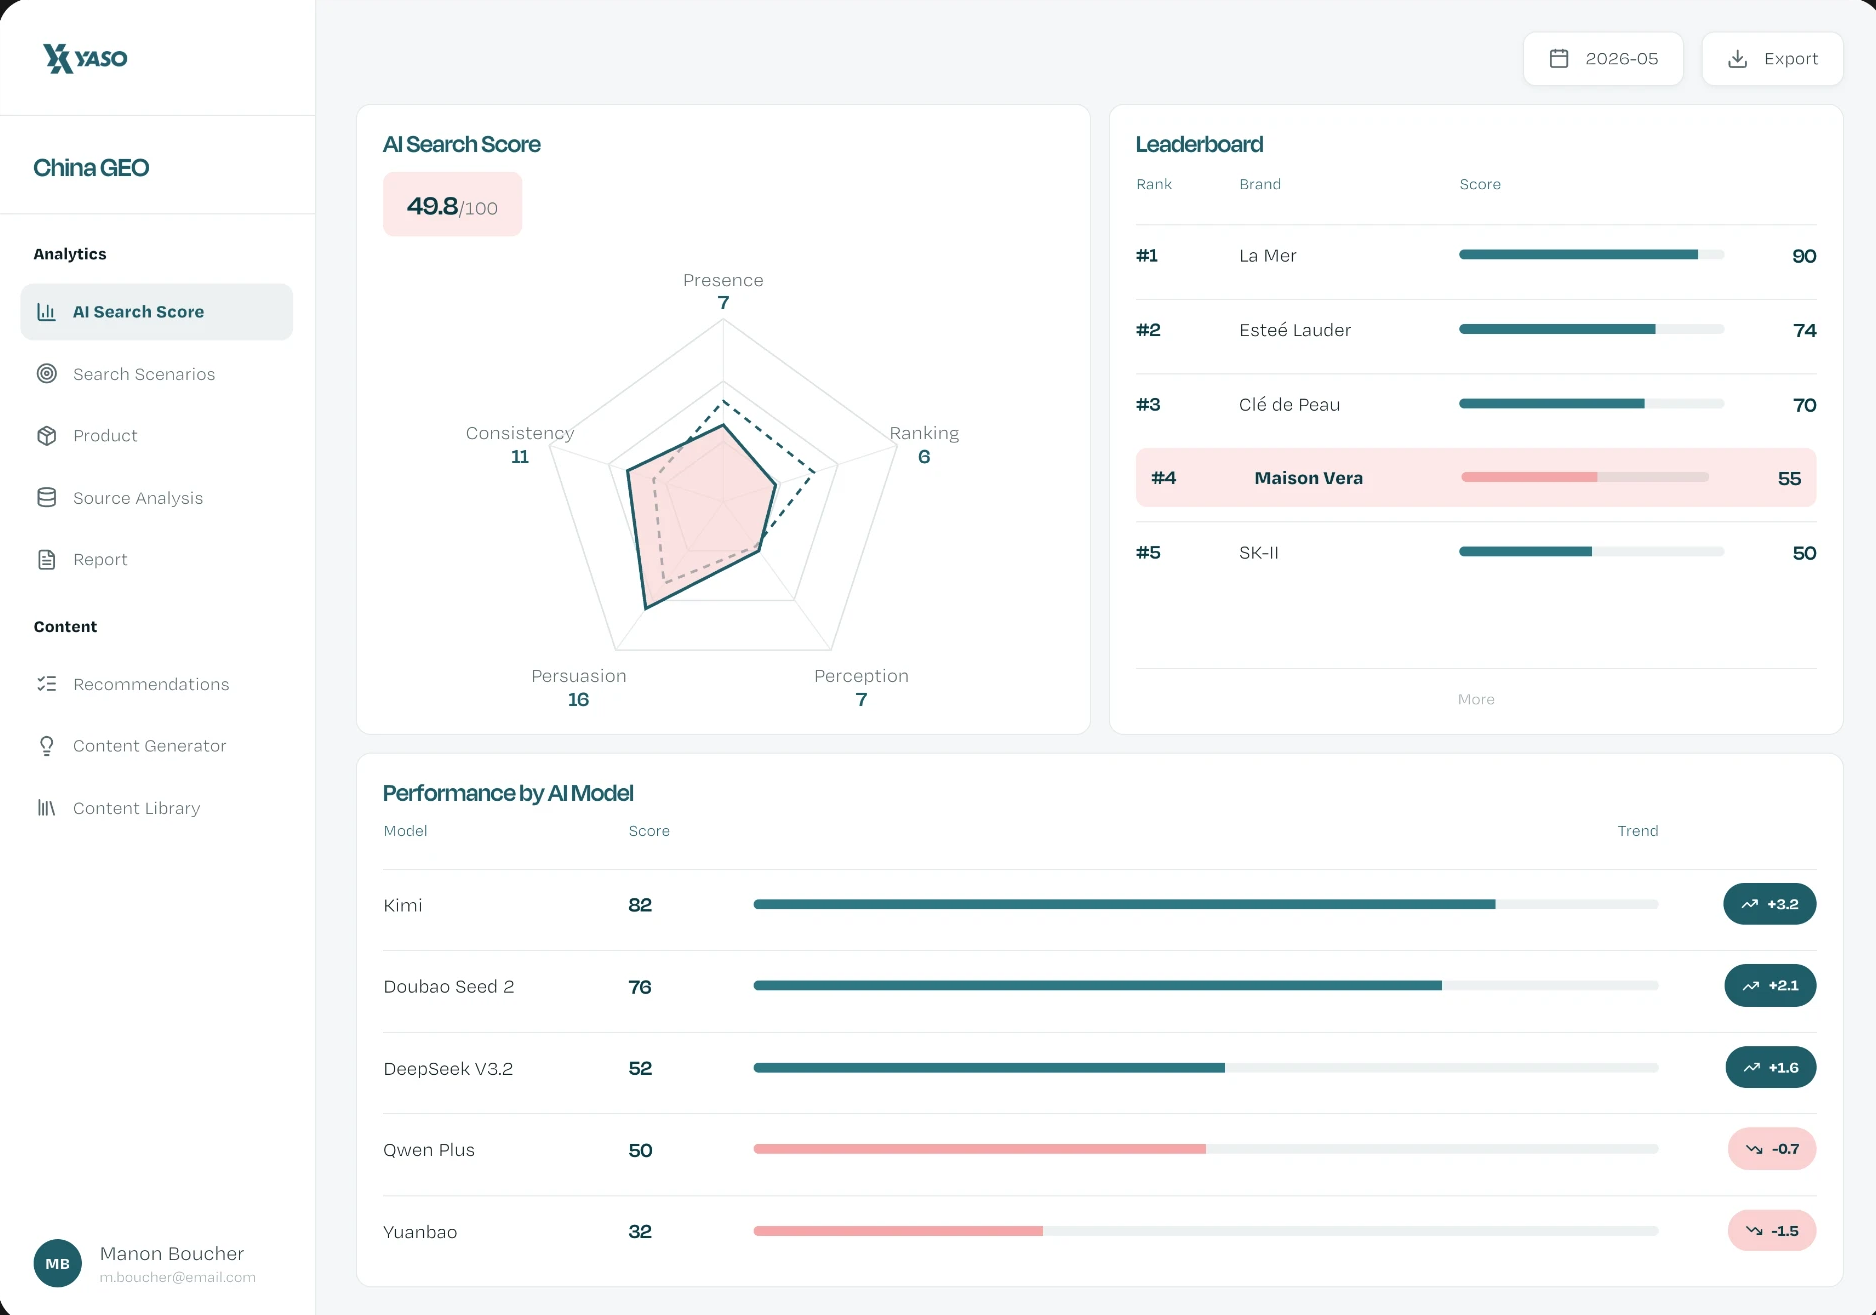The width and height of the screenshot is (1876, 1315).
Task: Click the More link in Leaderboard
Action: pyautogui.click(x=1476, y=700)
